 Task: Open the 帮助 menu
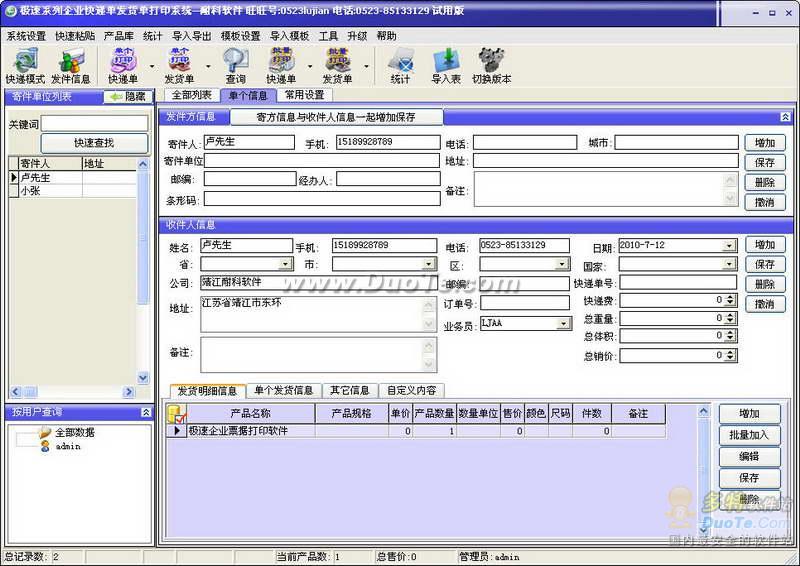pyautogui.click(x=386, y=36)
